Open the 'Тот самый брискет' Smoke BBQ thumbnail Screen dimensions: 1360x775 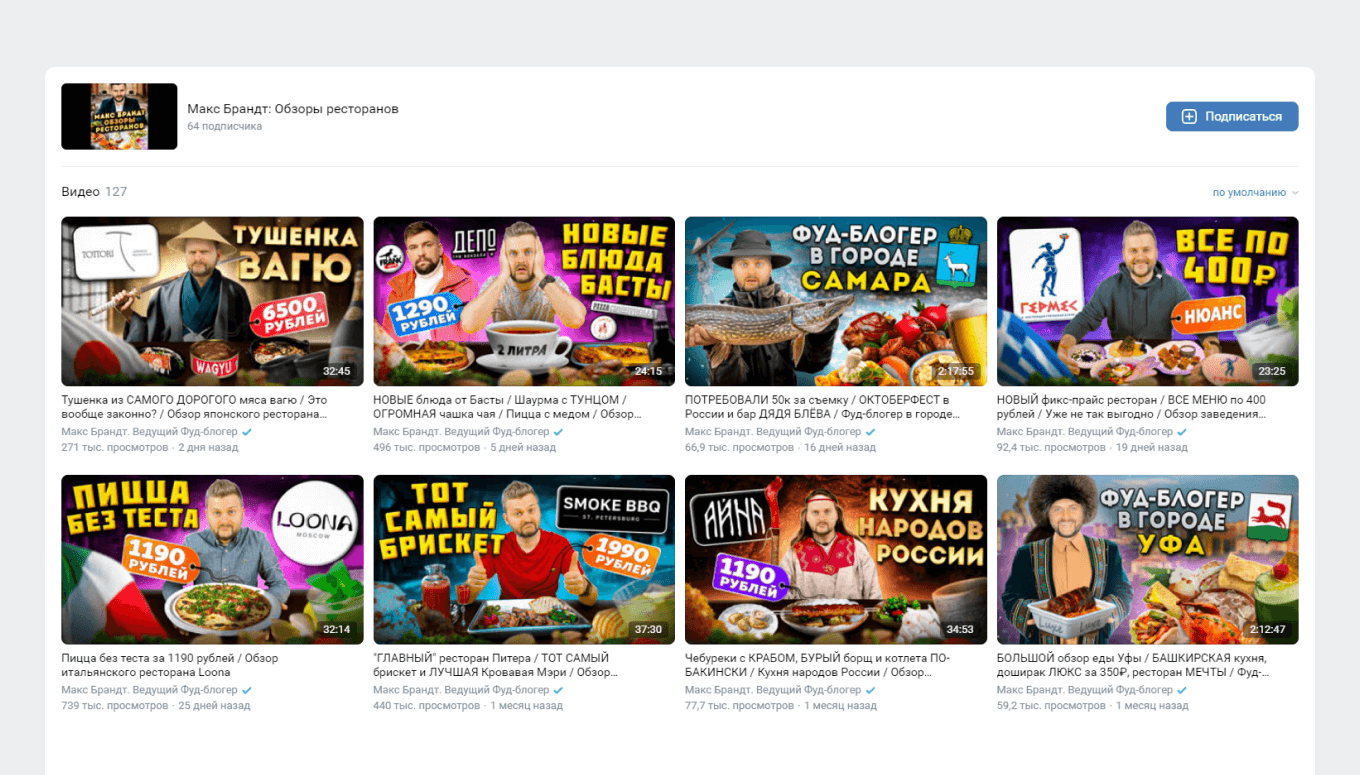click(x=524, y=559)
